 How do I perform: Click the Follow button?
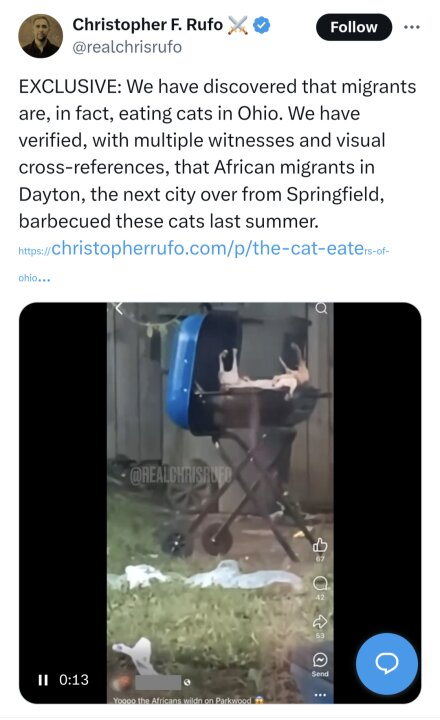pos(354,27)
